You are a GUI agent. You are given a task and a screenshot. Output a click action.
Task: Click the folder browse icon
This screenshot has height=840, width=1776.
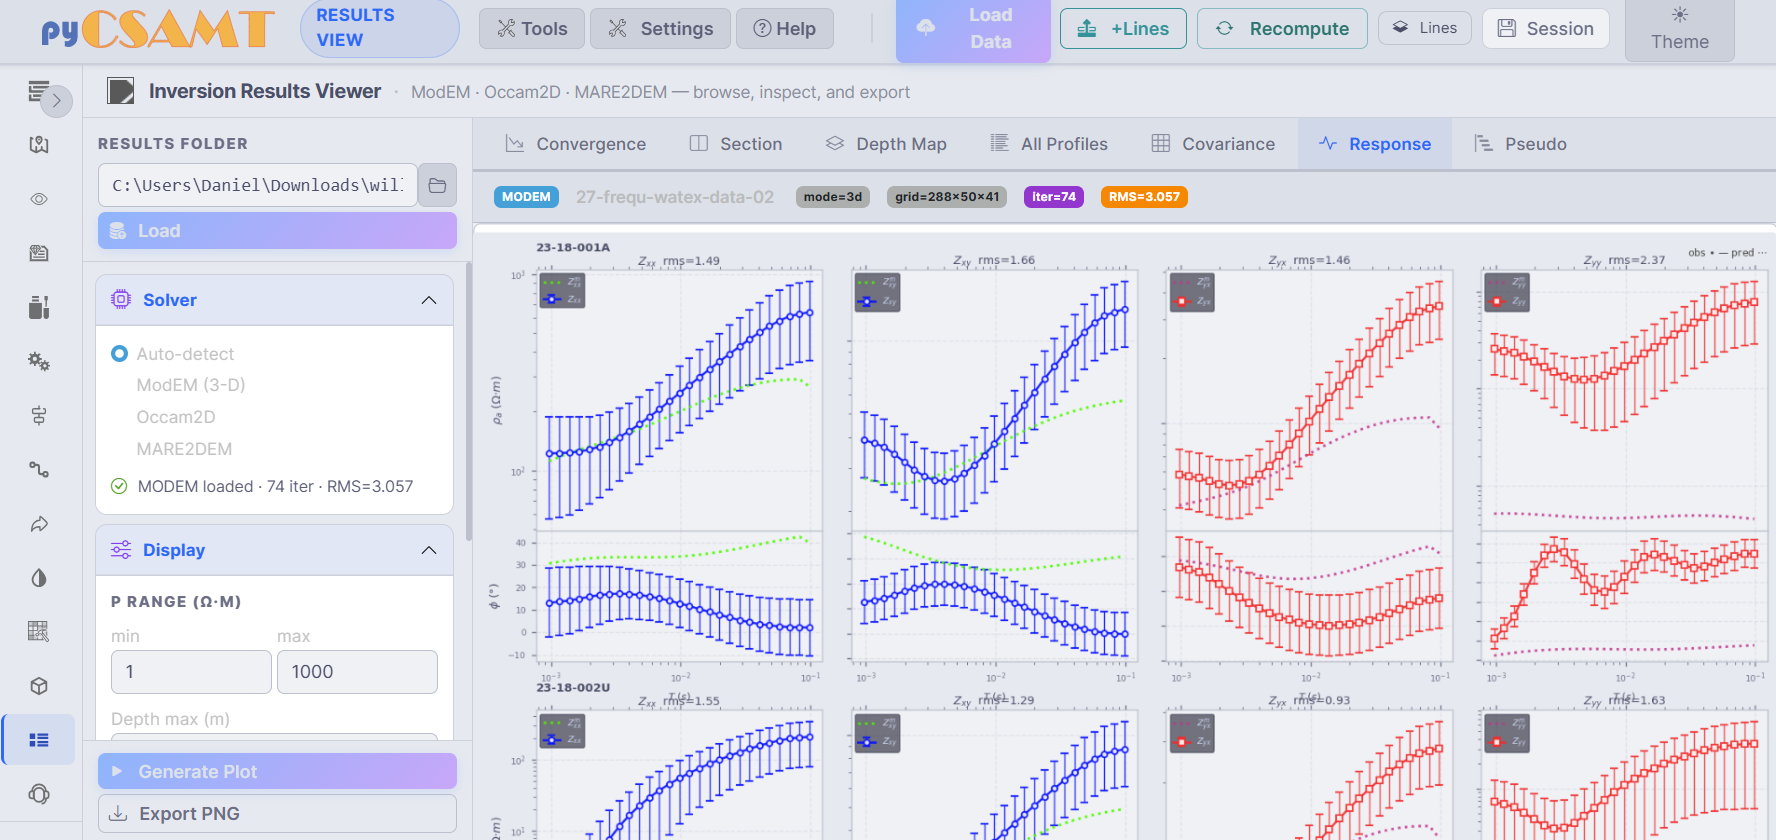click(437, 185)
